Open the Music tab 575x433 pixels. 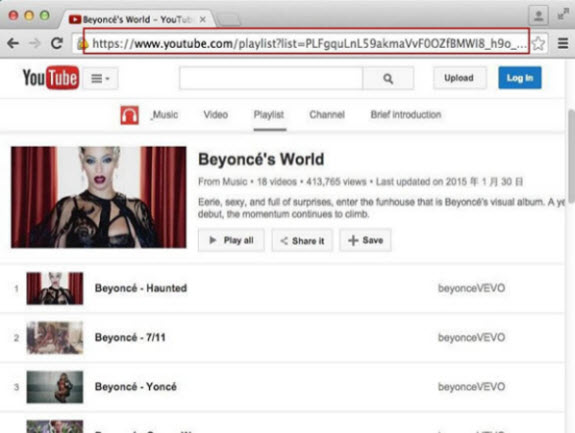coord(165,115)
